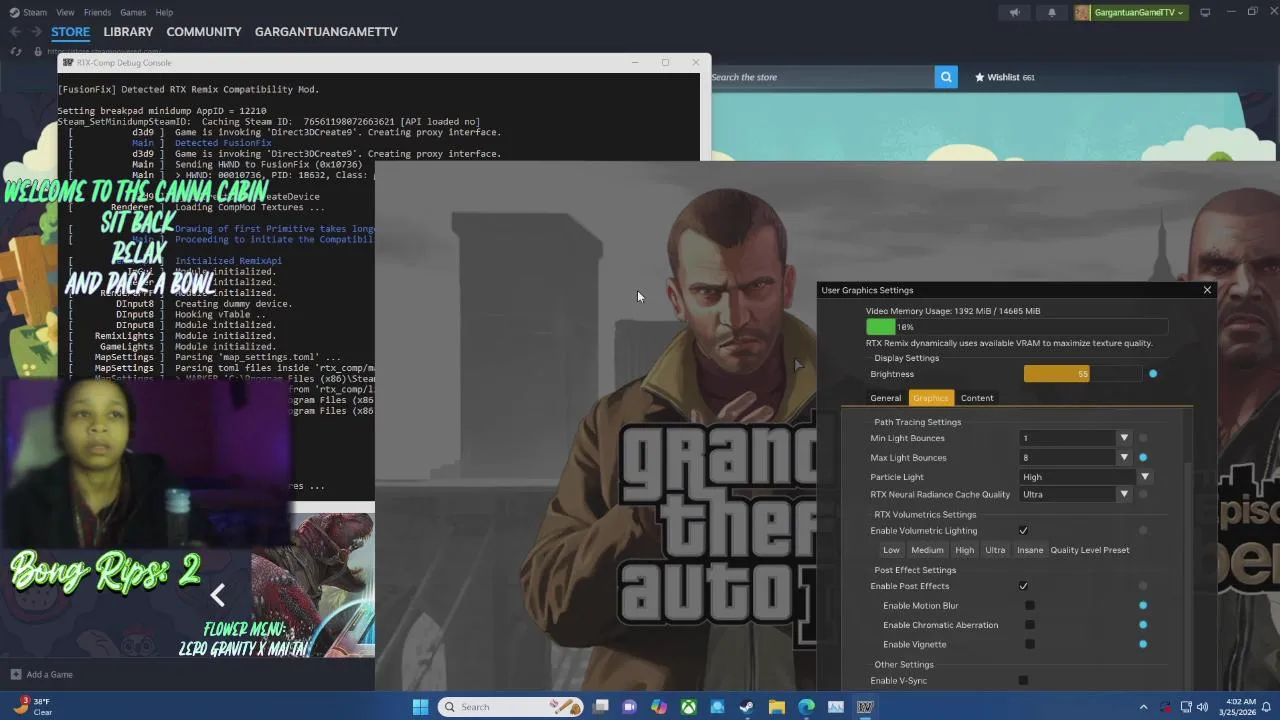The width and height of the screenshot is (1280, 720).
Task: Reset Vignette via its blue dot
Action: 1143,644
